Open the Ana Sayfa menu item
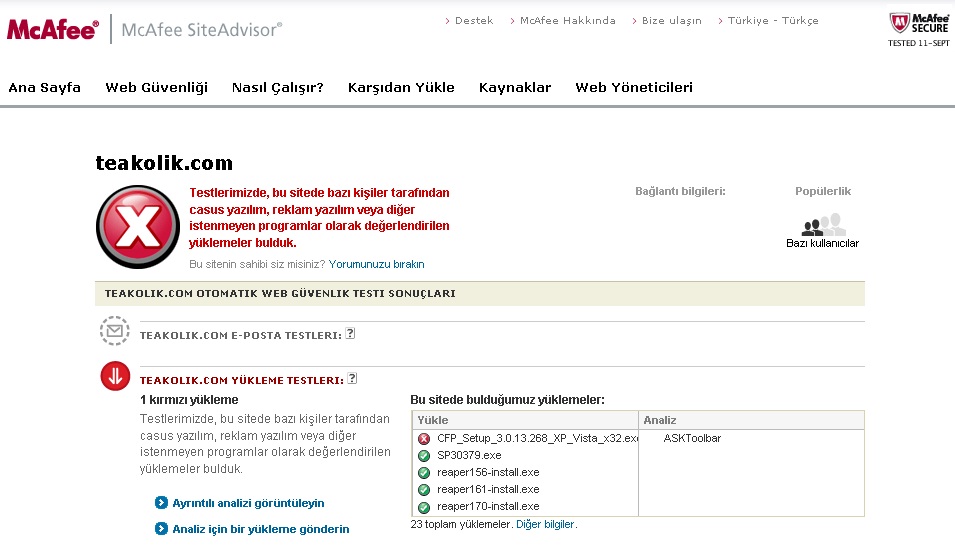 pos(45,87)
